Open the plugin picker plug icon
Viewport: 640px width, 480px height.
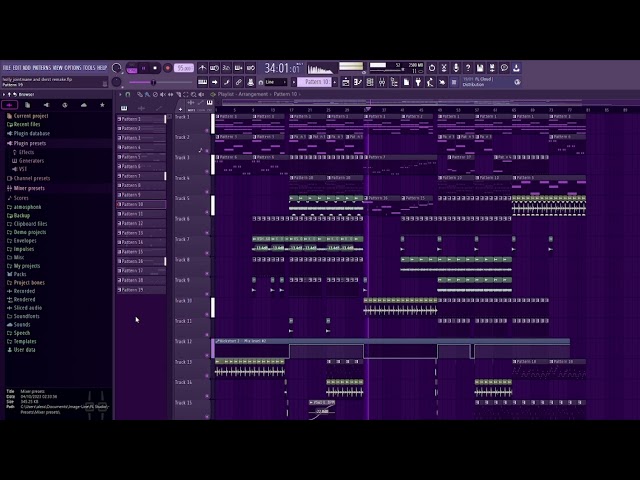coord(418,82)
